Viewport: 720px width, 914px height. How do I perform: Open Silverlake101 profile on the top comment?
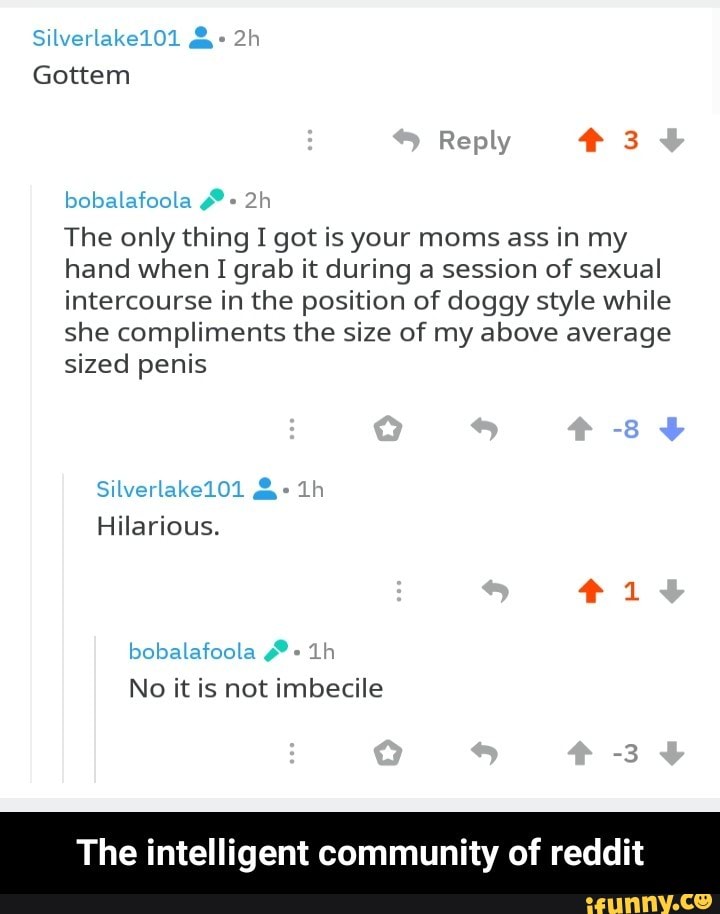click(106, 39)
